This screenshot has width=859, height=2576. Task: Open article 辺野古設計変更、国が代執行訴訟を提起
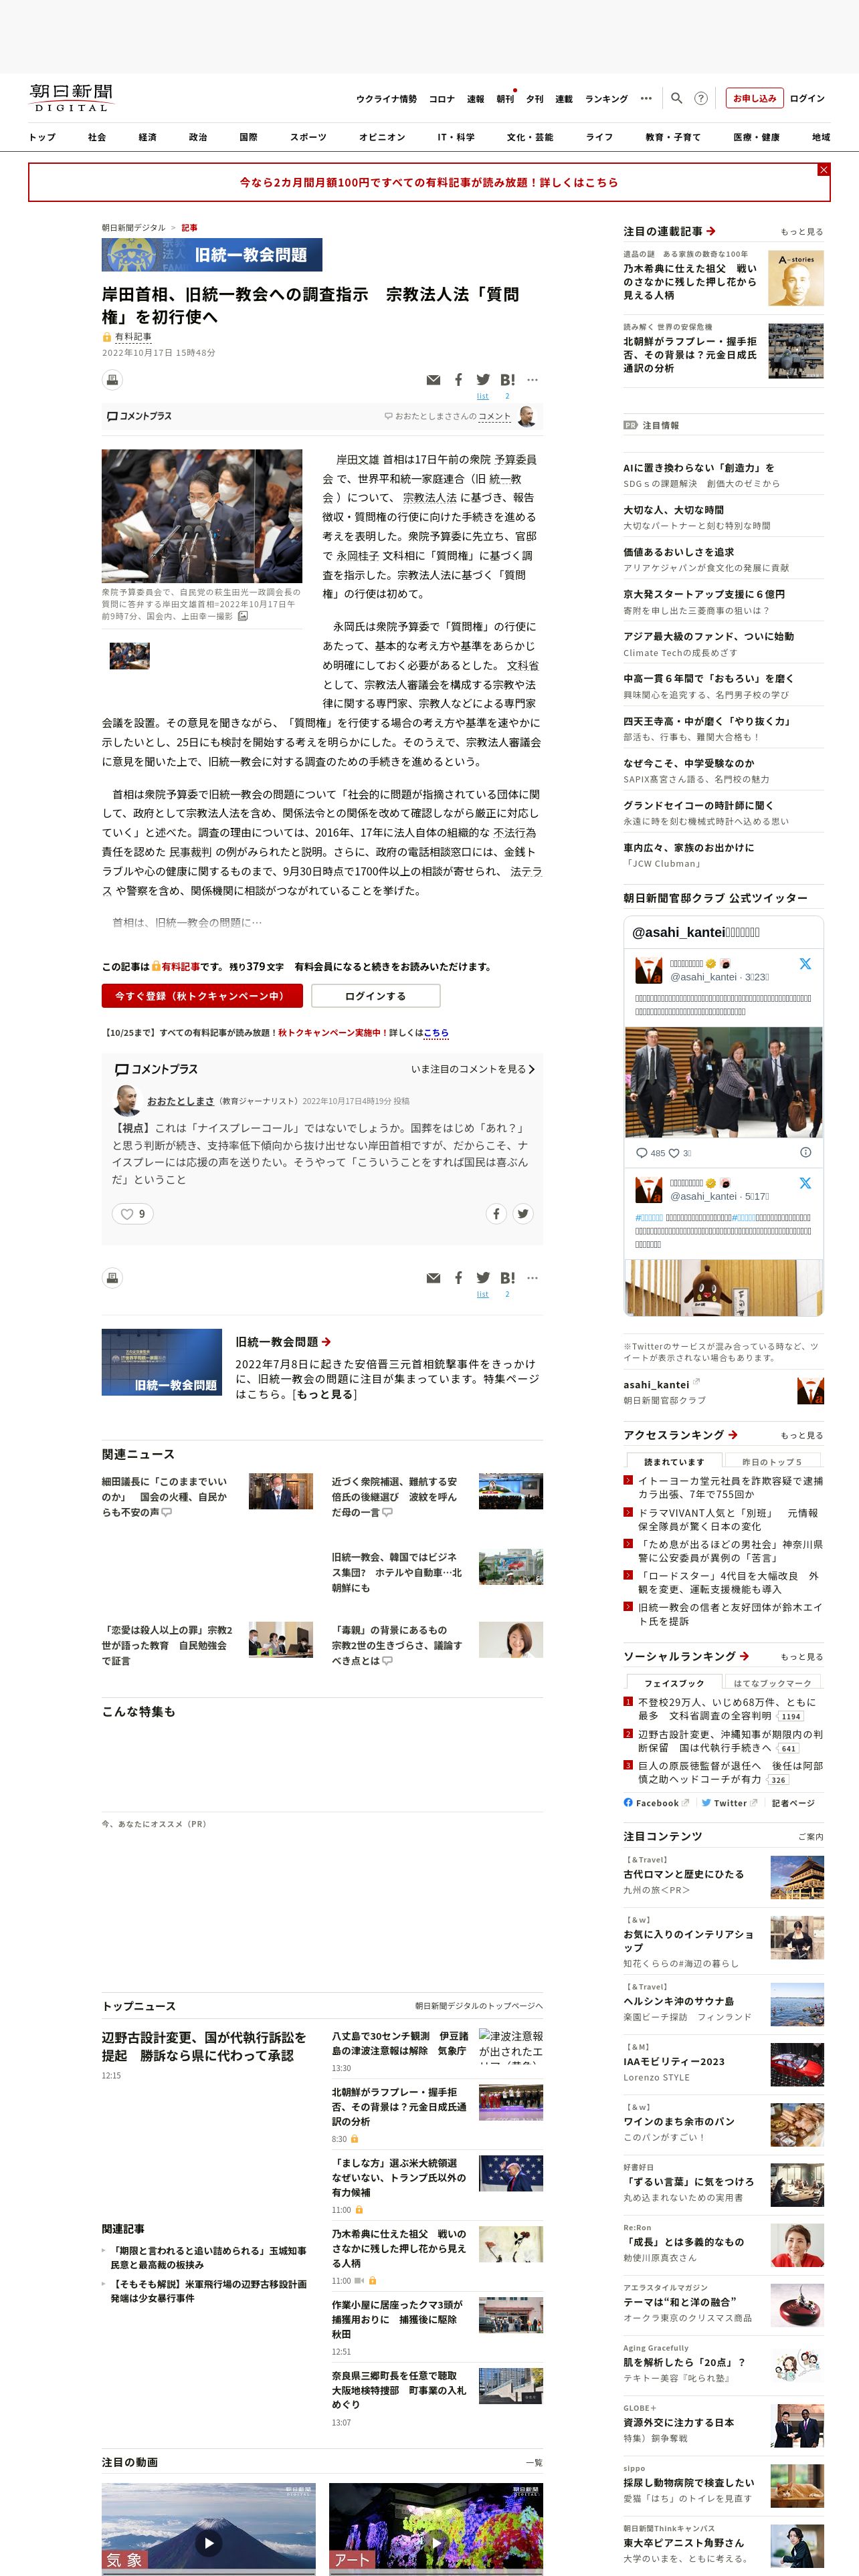204,2046
